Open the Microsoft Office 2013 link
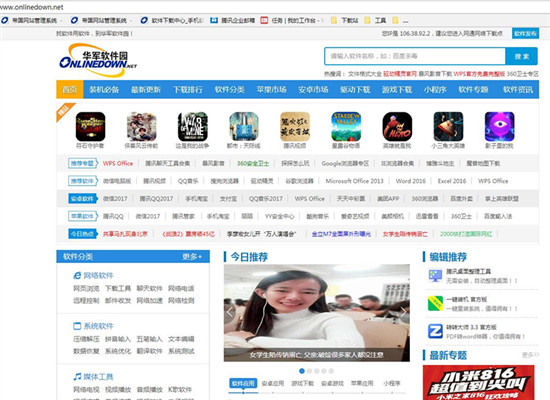550x400 pixels. [354, 181]
